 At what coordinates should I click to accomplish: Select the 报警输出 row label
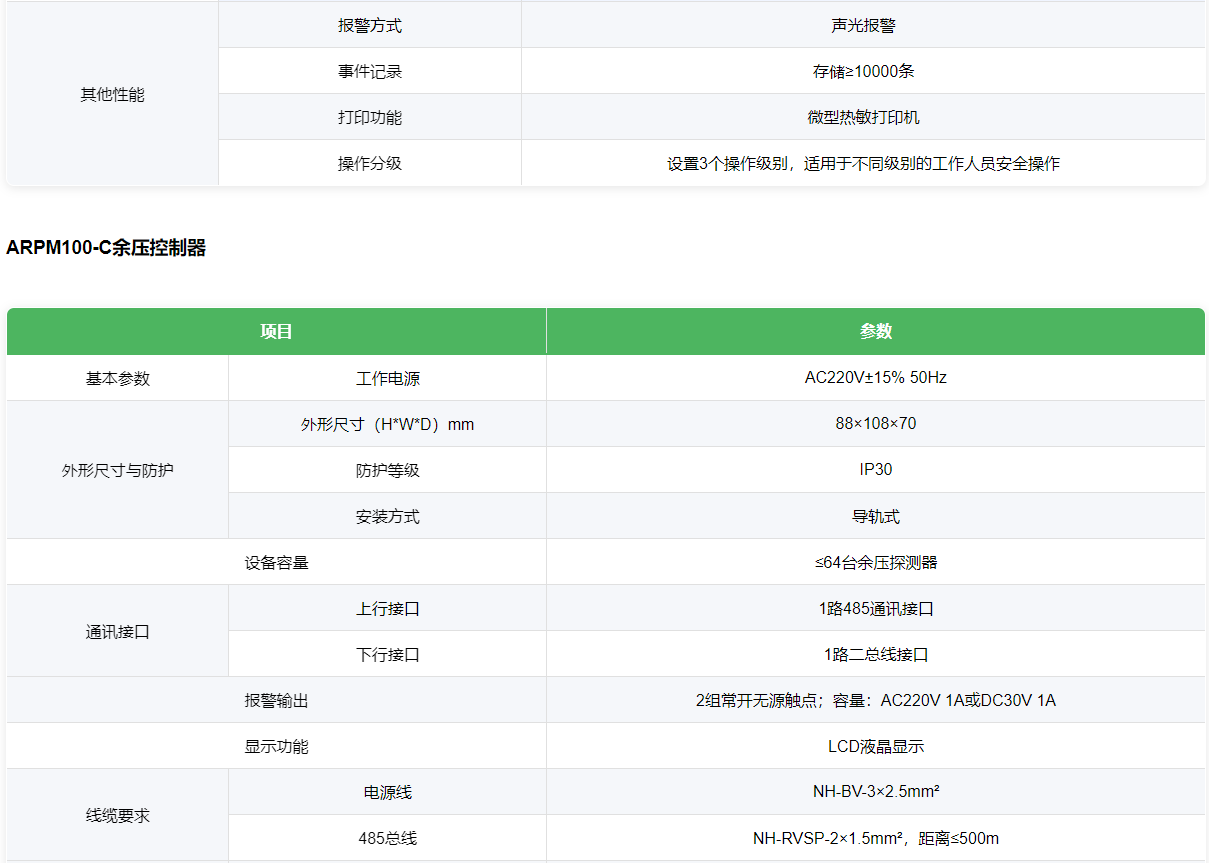tap(276, 700)
